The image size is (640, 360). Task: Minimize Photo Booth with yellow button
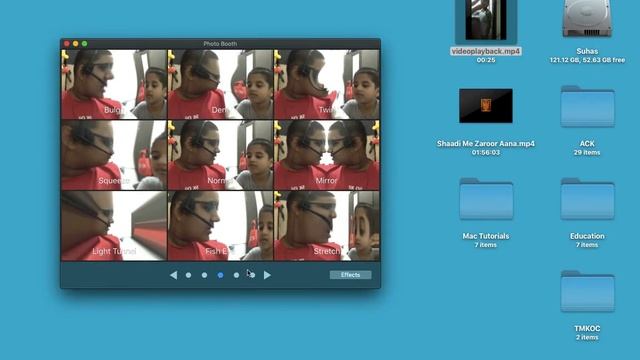click(76, 44)
